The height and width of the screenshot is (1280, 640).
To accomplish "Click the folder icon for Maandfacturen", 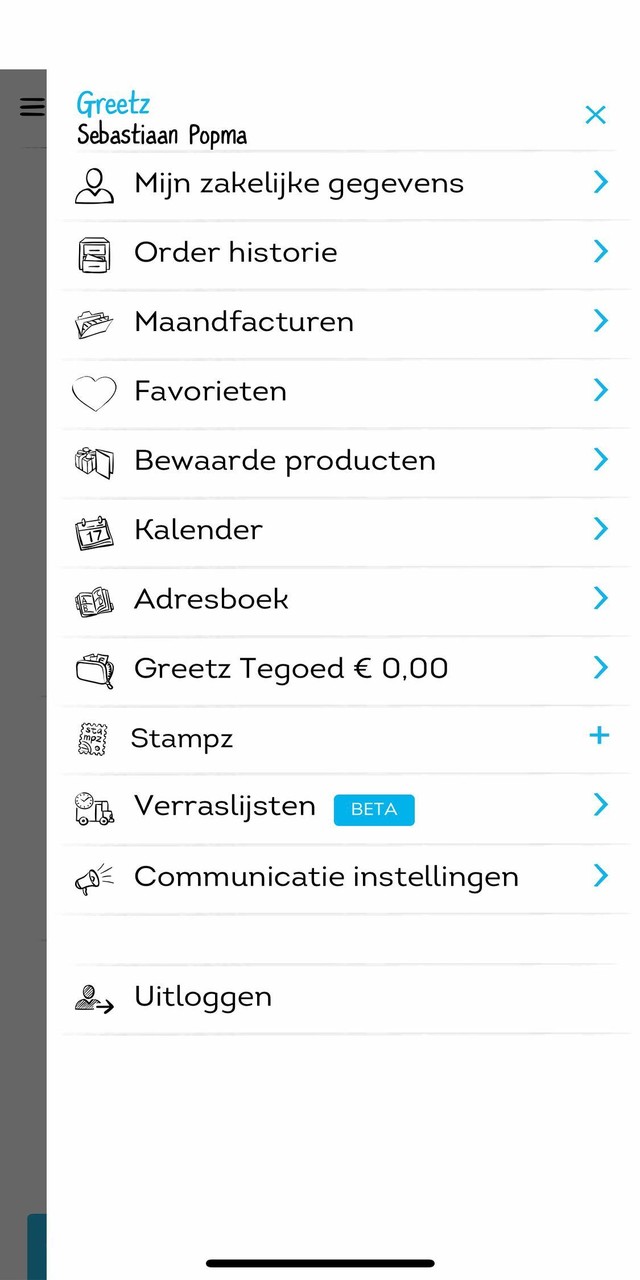I will [94, 323].
